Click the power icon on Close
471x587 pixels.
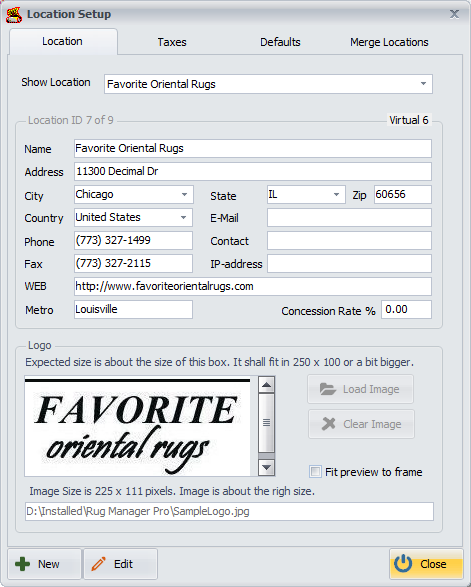click(403, 563)
